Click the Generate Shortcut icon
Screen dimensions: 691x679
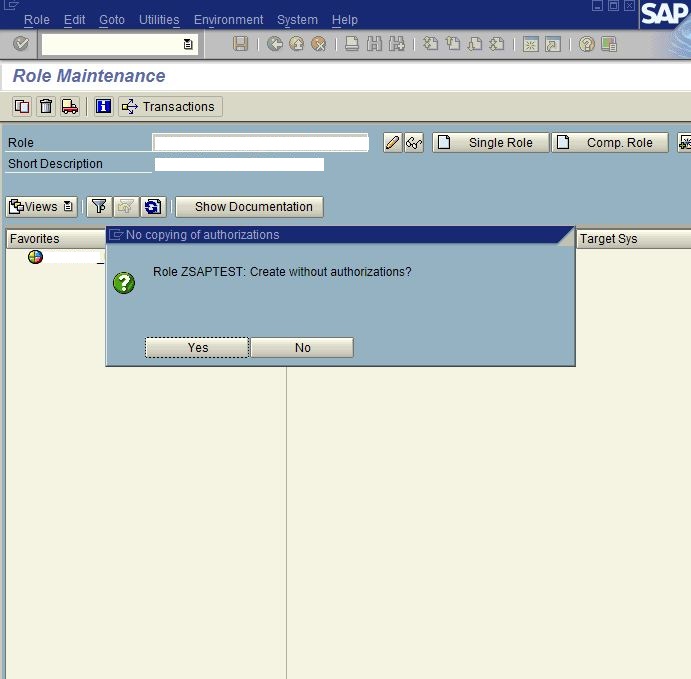click(x=553, y=44)
